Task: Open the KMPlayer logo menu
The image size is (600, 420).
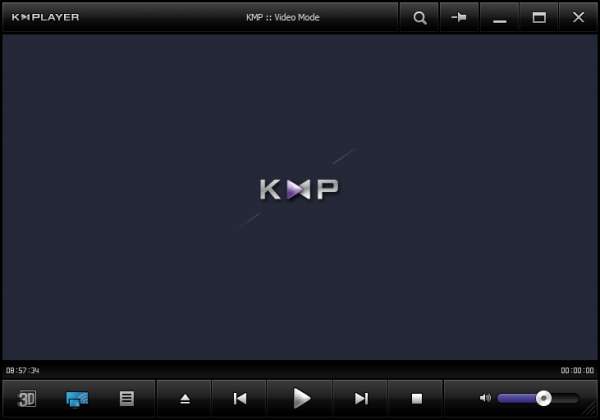Action: pyautogui.click(x=46, y=17)
